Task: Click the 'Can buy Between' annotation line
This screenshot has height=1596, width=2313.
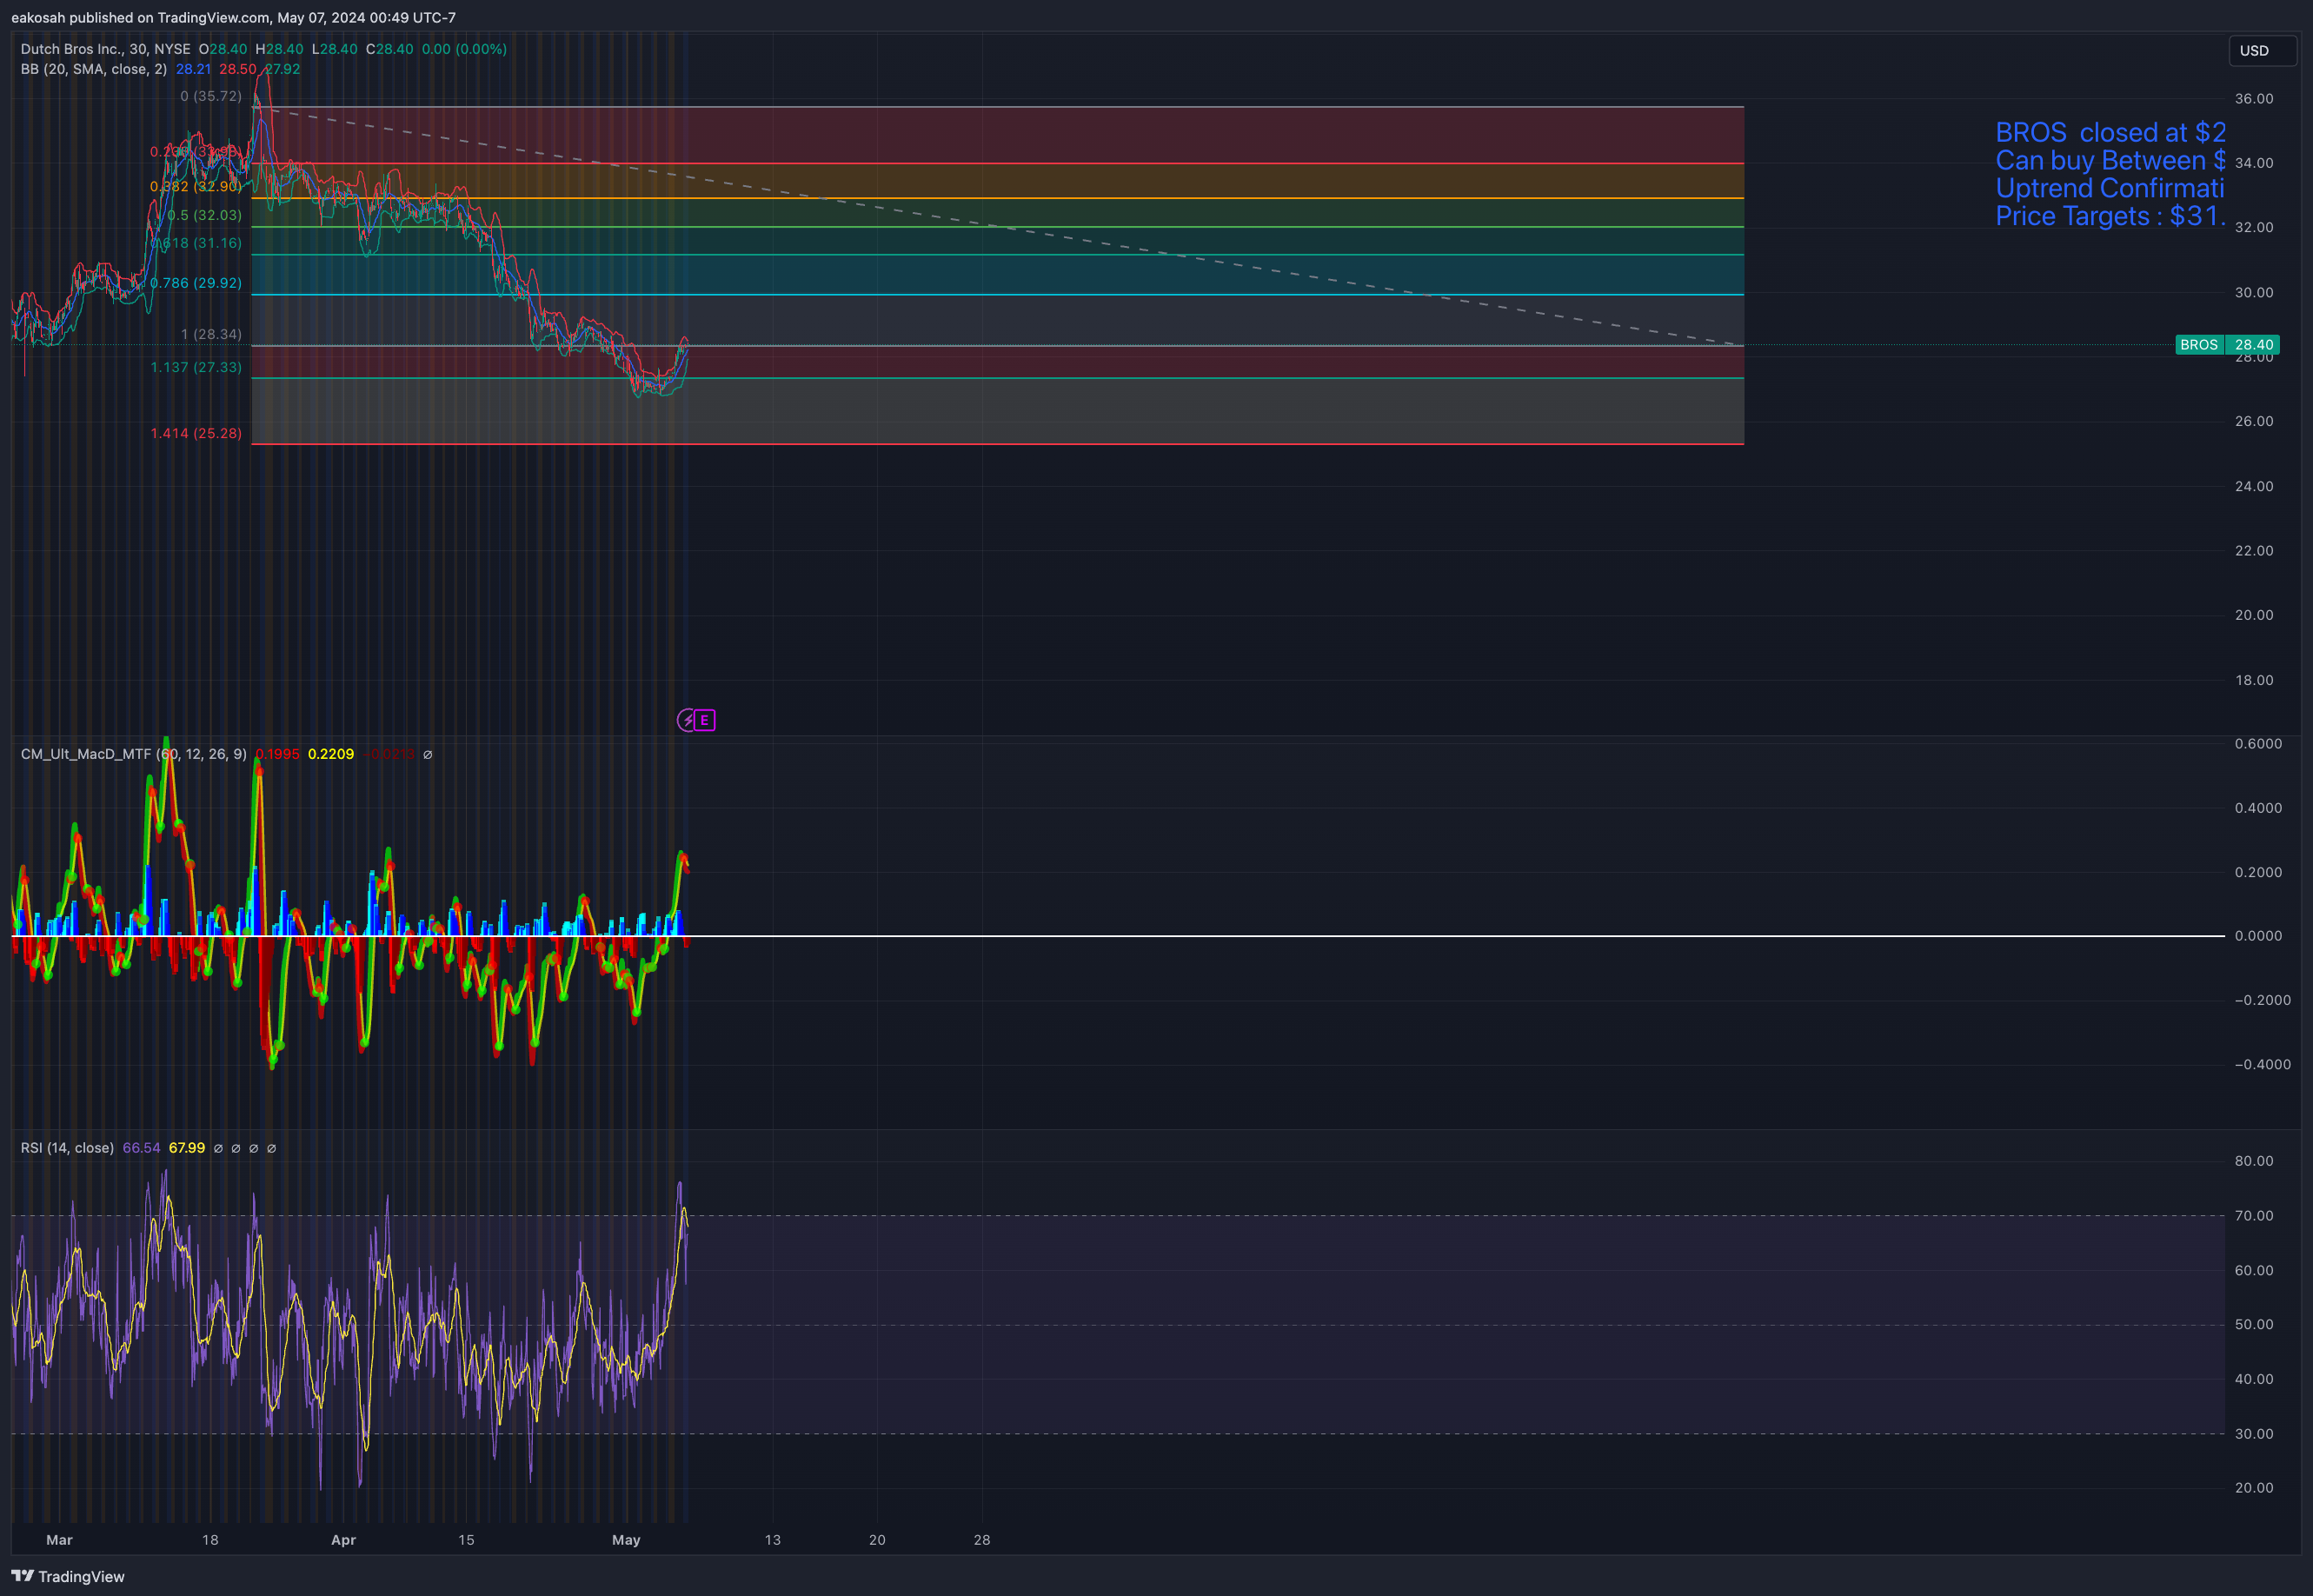Action: tap(2110, 160)
